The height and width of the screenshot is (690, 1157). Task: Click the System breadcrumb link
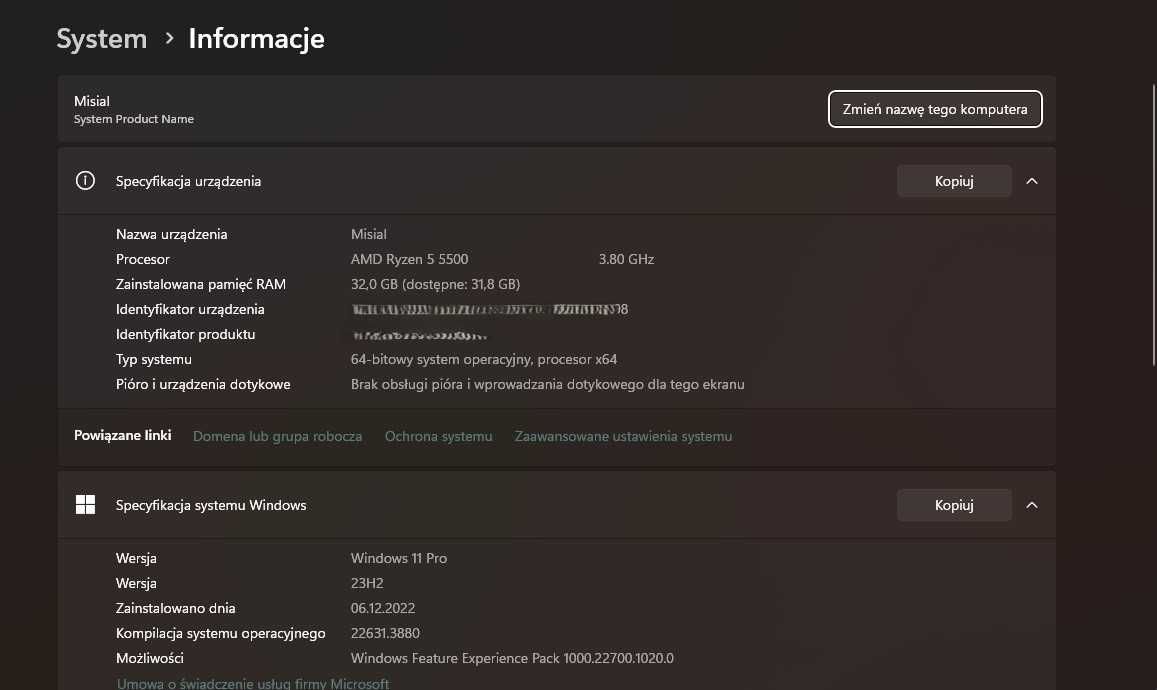(x=102, y=38)
